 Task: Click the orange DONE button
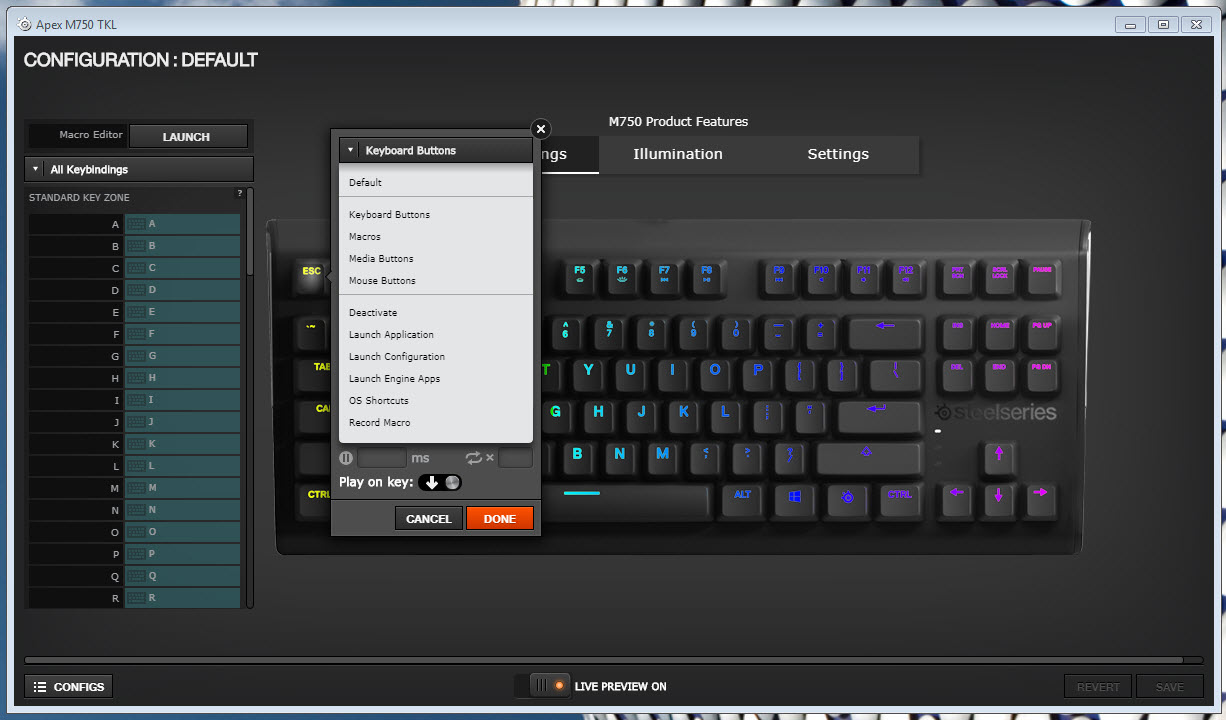pos(500,518)
